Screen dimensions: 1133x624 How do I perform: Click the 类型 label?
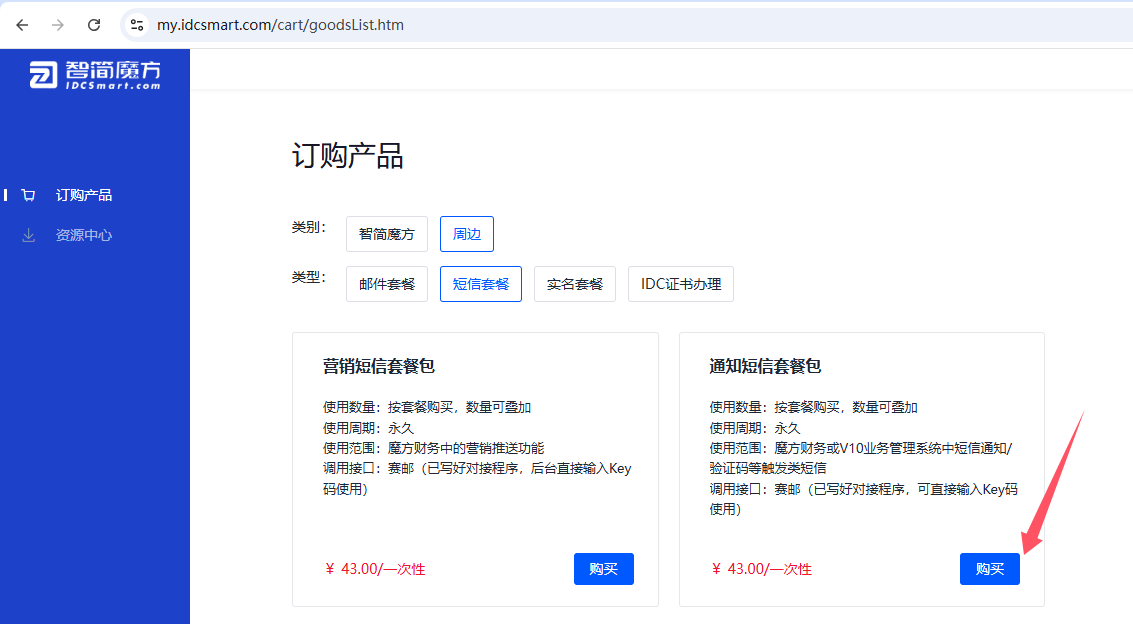pyautogui.click(x=309, y=277)
